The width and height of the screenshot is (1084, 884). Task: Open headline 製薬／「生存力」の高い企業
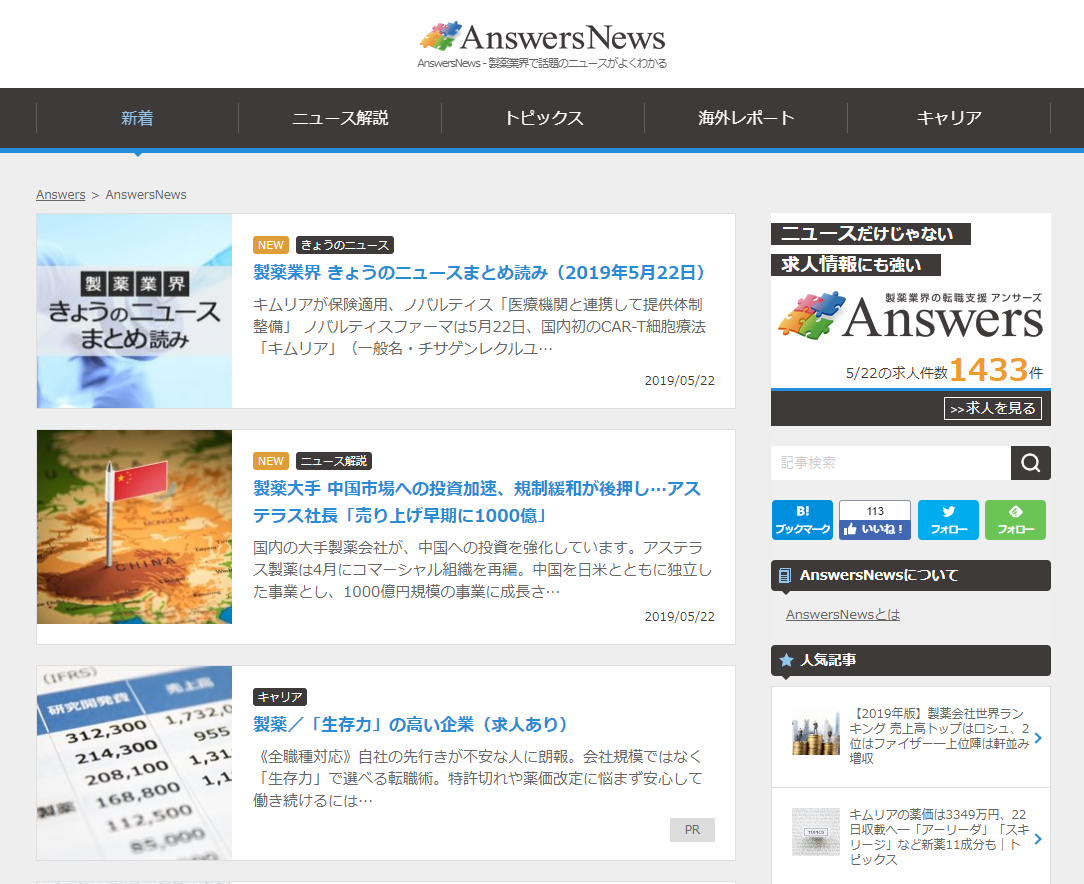(x=411, y=724)
